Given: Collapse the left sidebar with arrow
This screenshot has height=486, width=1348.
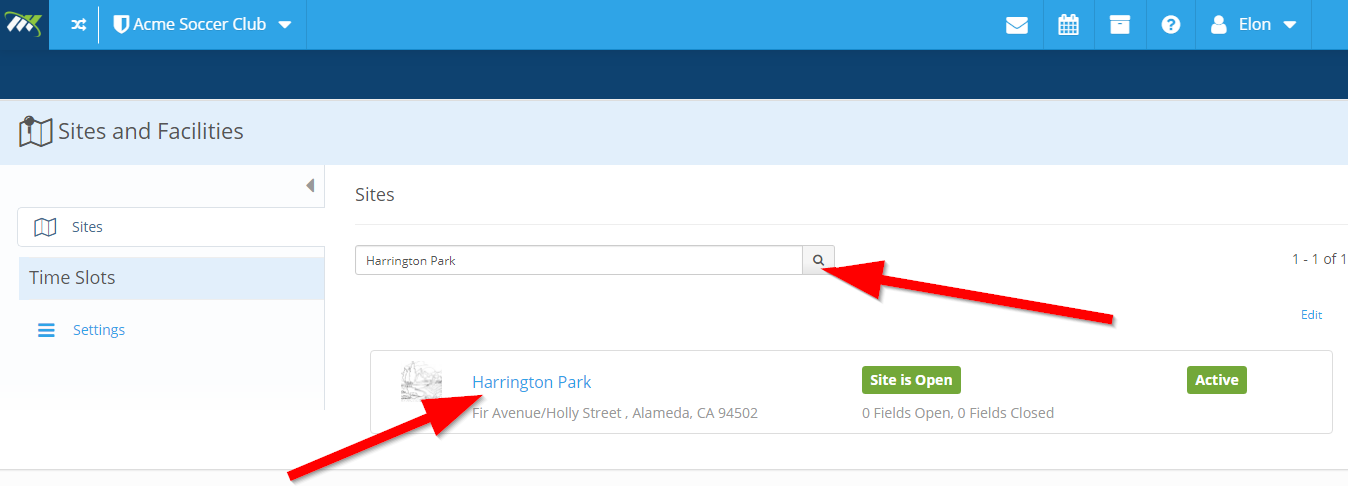Looking at the screenshot, I should pos(310,185).
